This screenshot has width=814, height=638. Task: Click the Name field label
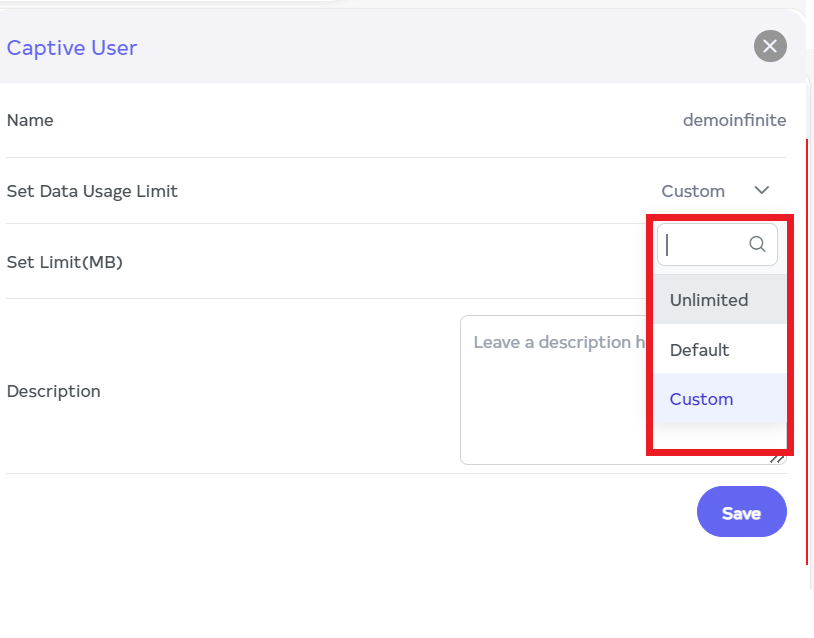point(30,120)
